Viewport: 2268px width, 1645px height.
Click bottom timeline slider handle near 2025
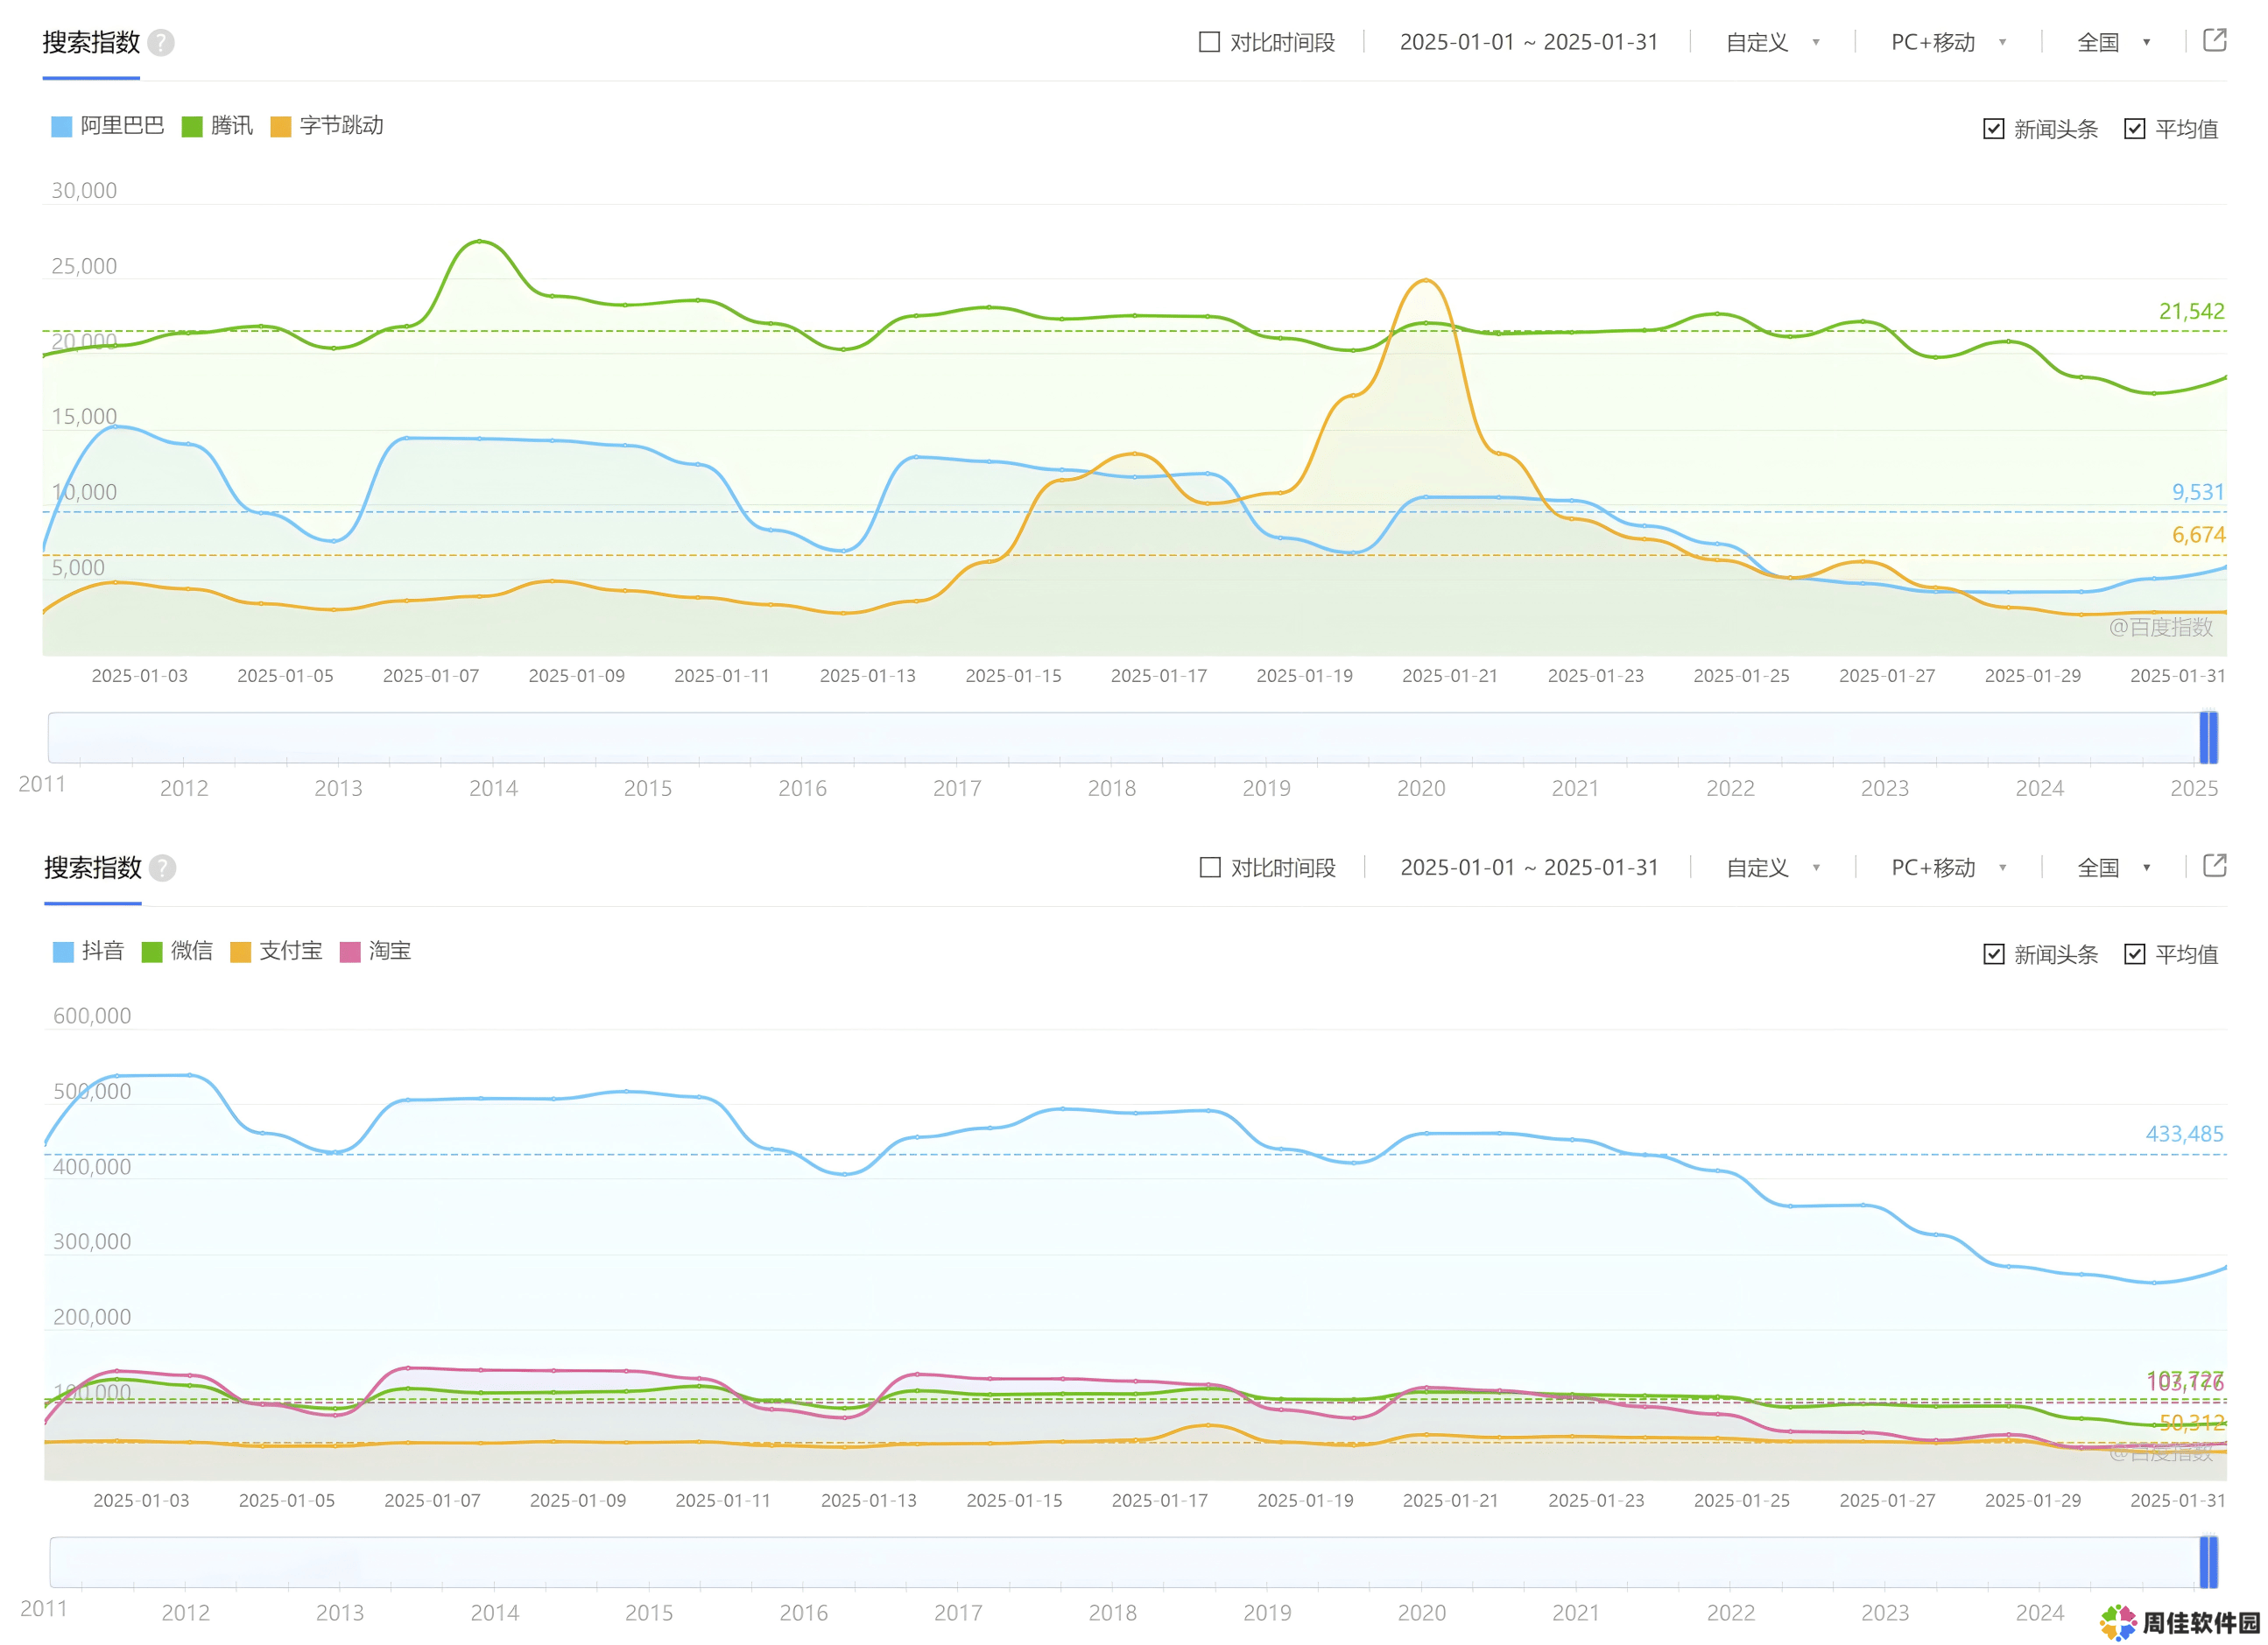2209,1563
